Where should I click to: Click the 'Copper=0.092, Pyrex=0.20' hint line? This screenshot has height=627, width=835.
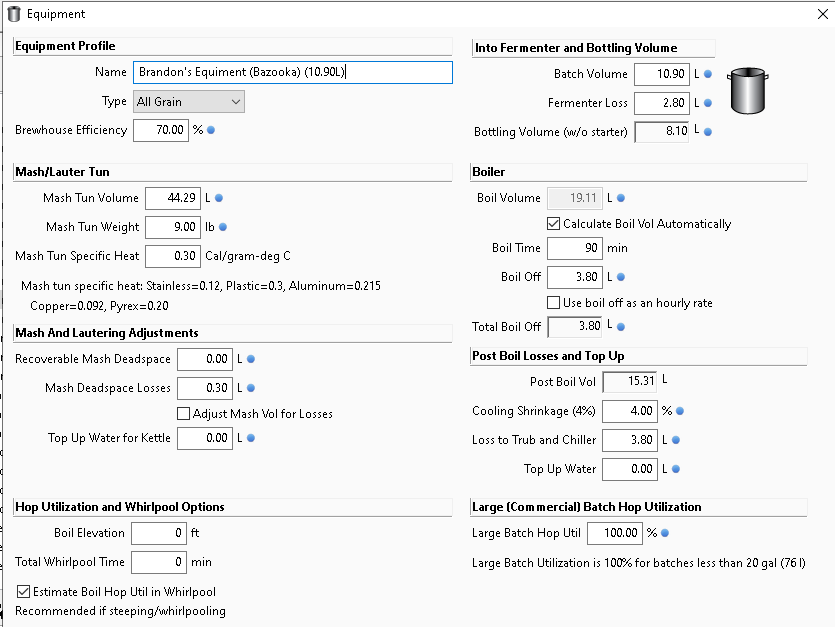(x=99, y=306)
